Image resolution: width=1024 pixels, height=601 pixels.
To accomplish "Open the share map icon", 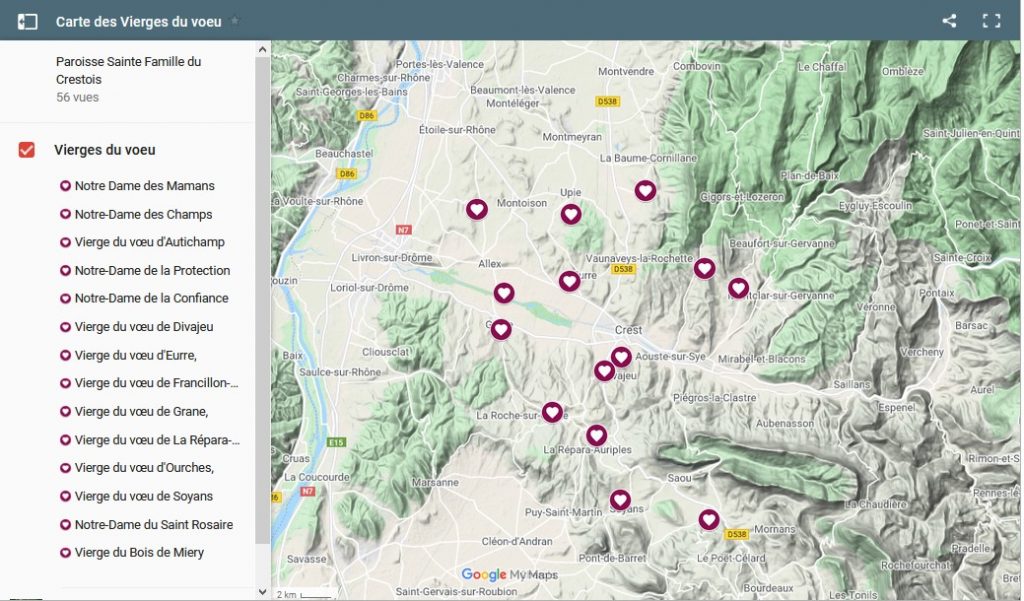I will coord(950,21).
